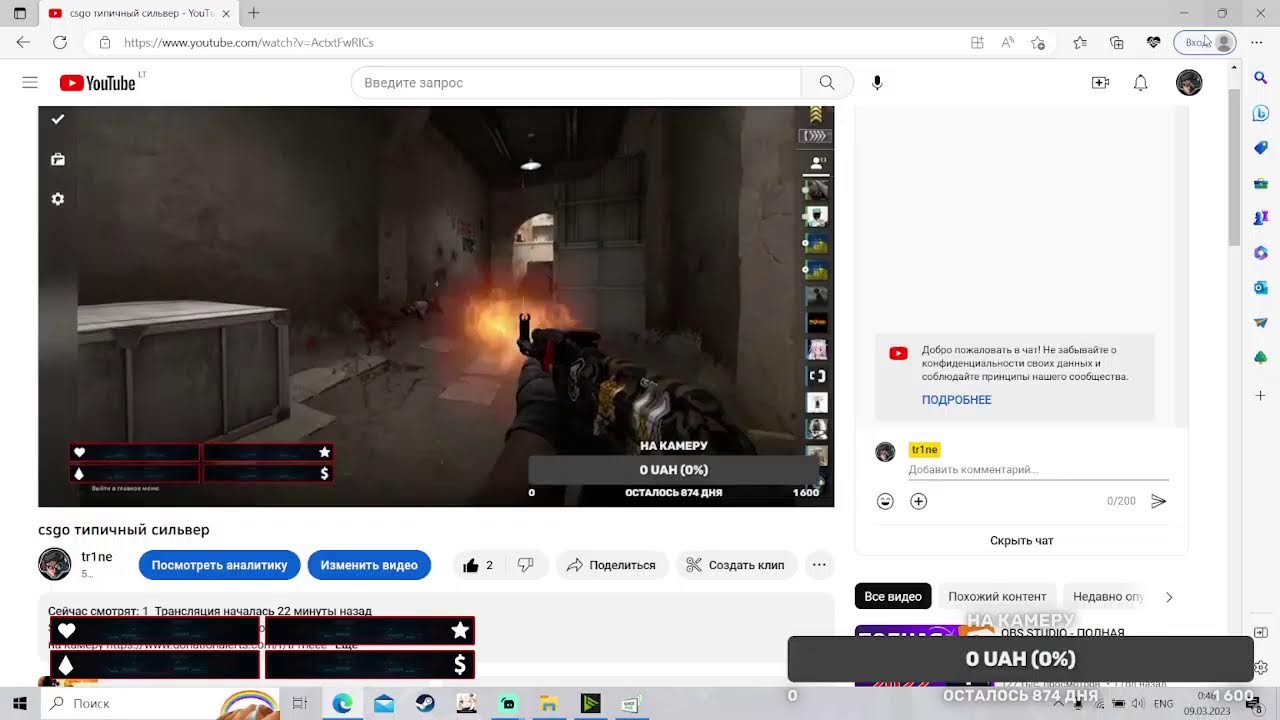
Task: Open Task View on the taskbar
Action: (299, 704)
